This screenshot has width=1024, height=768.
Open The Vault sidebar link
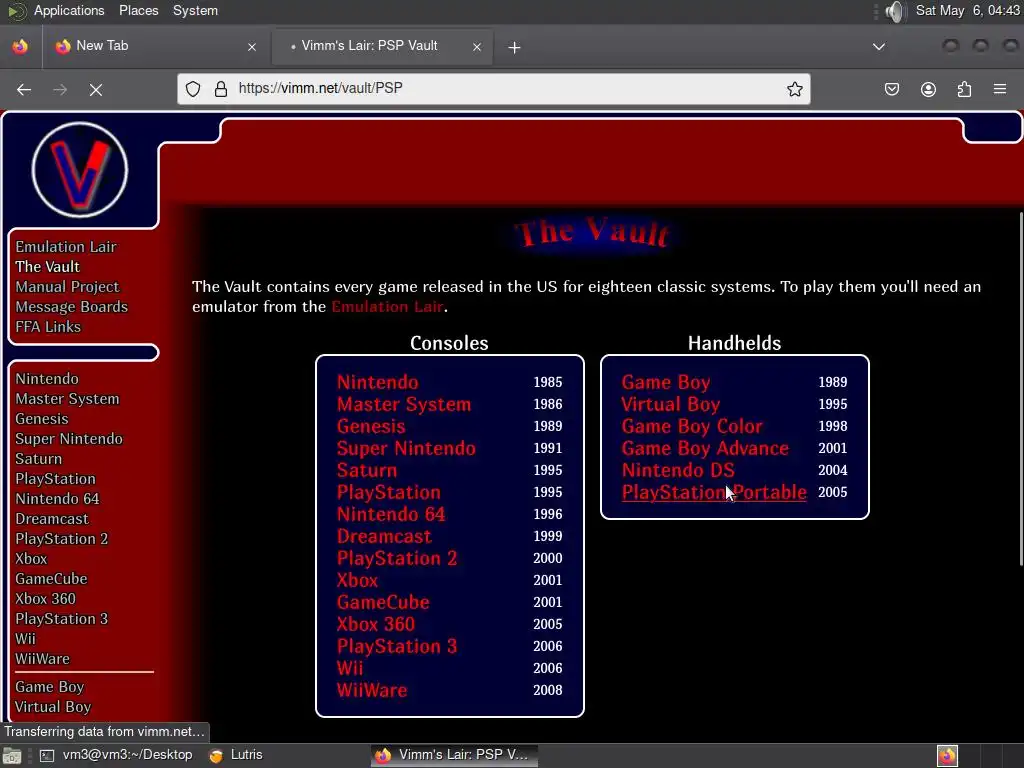[x=48, y=266]
